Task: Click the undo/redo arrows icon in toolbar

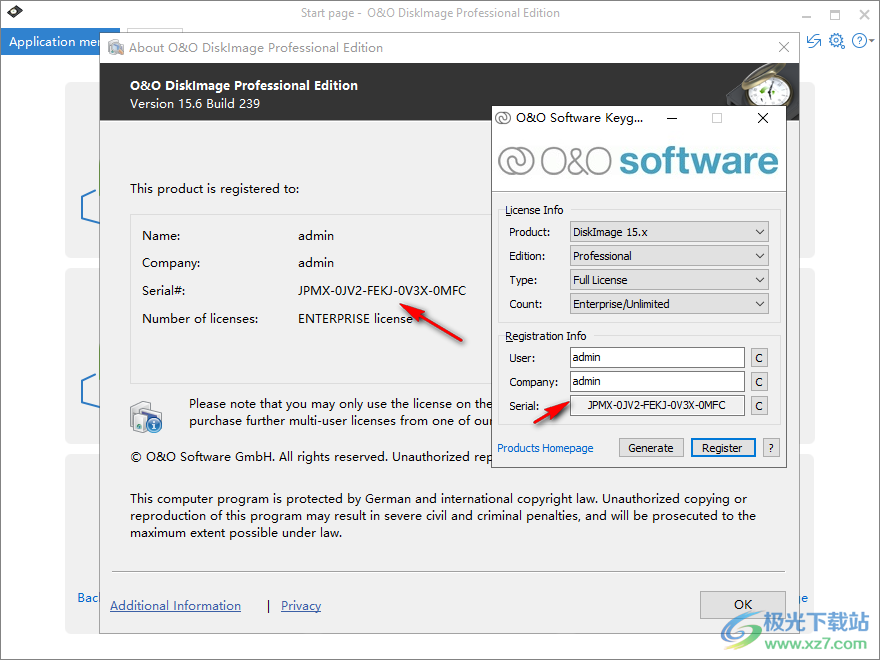Action: tap(814, 41)
